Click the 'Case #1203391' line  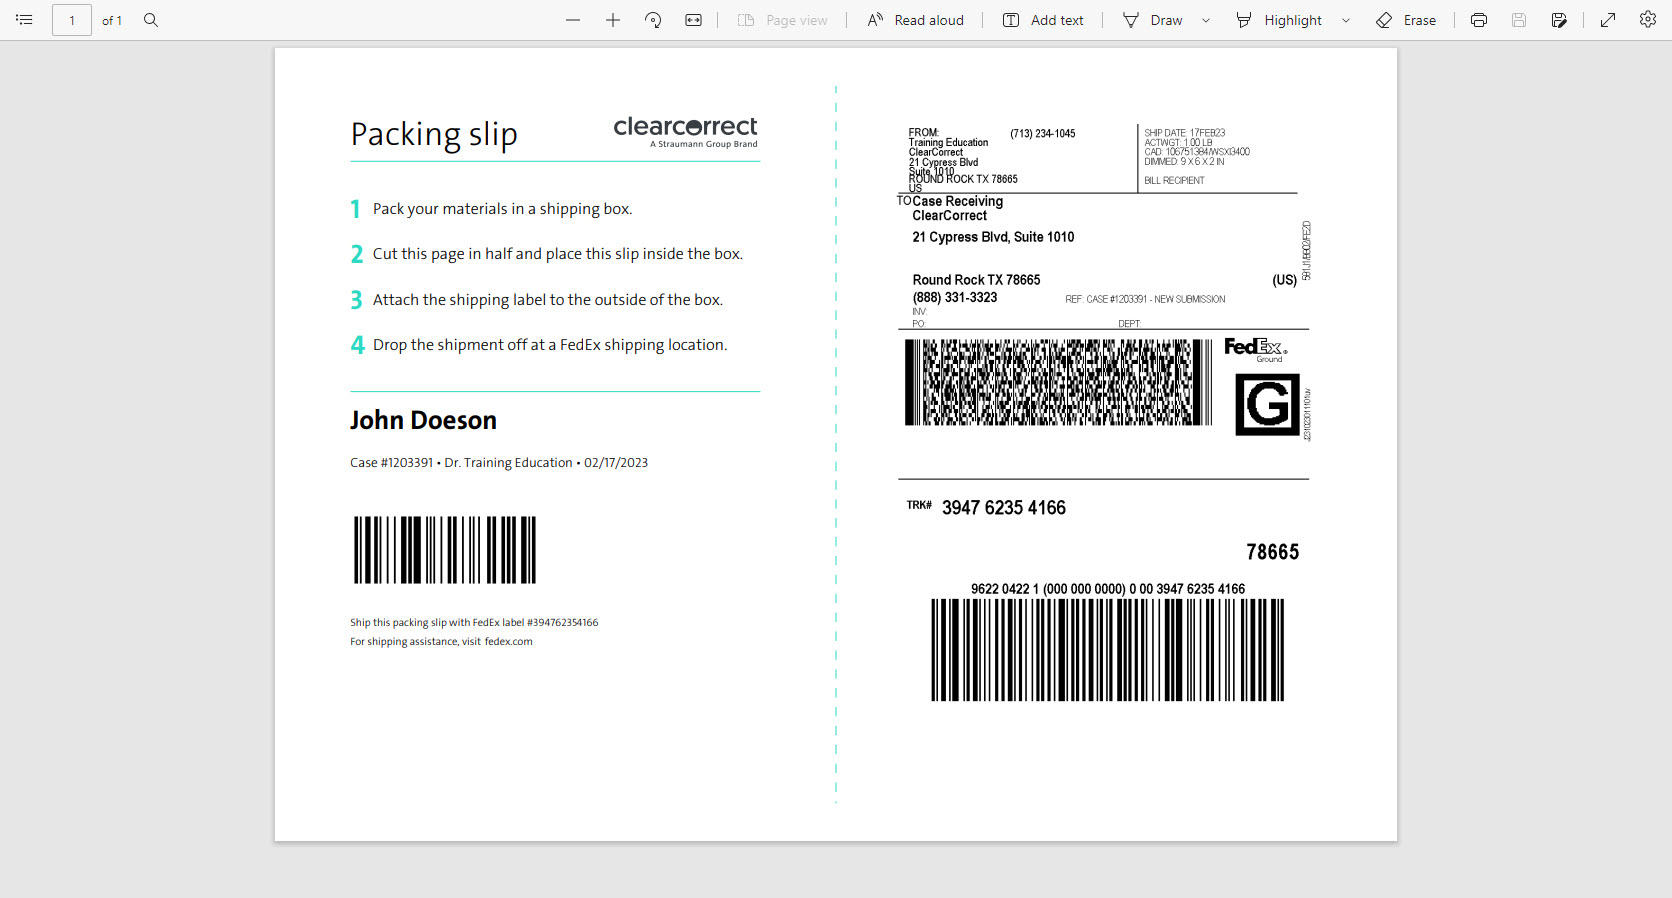pyautogui.click(x=499, y=463)
